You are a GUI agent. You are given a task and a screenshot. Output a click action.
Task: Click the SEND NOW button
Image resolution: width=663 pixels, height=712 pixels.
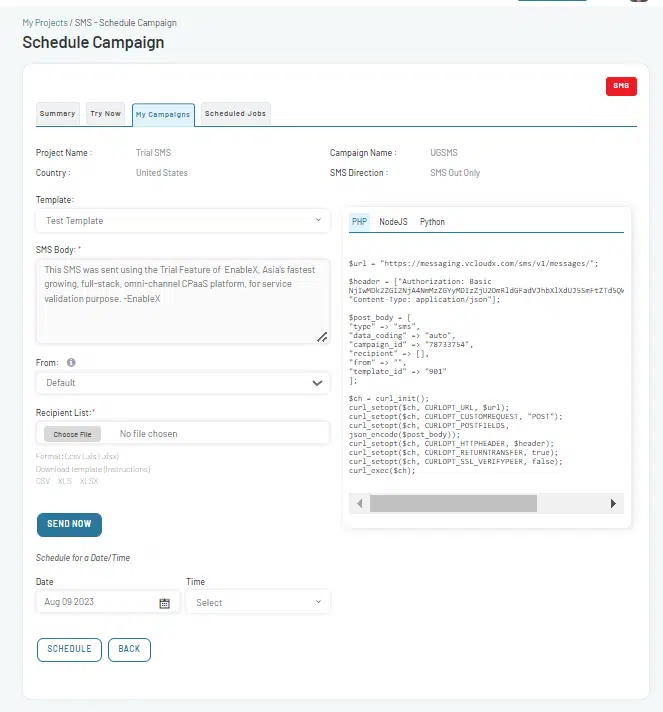69,524
